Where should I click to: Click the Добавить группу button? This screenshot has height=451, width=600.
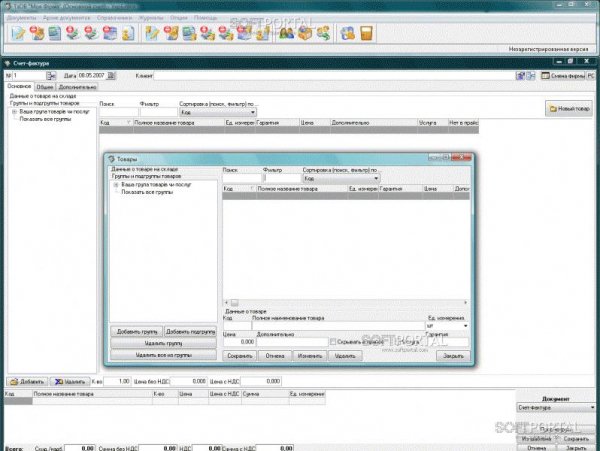(135, 330)
